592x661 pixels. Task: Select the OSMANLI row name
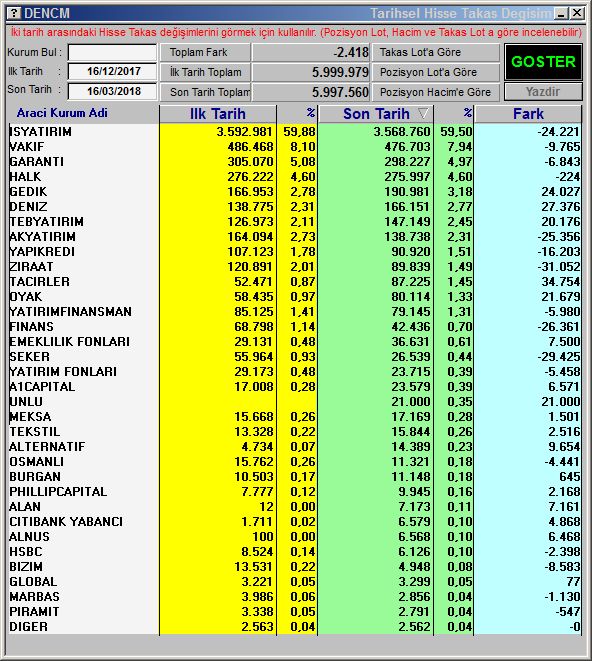point(37,462)
